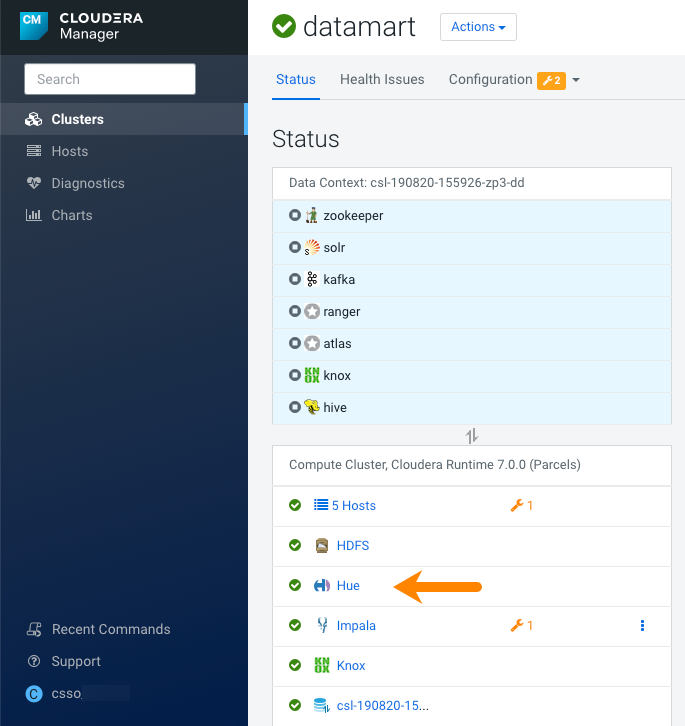Open the Impala service link
The height and width of the screenshot is (726, 685).
click(x=356, y=626)
